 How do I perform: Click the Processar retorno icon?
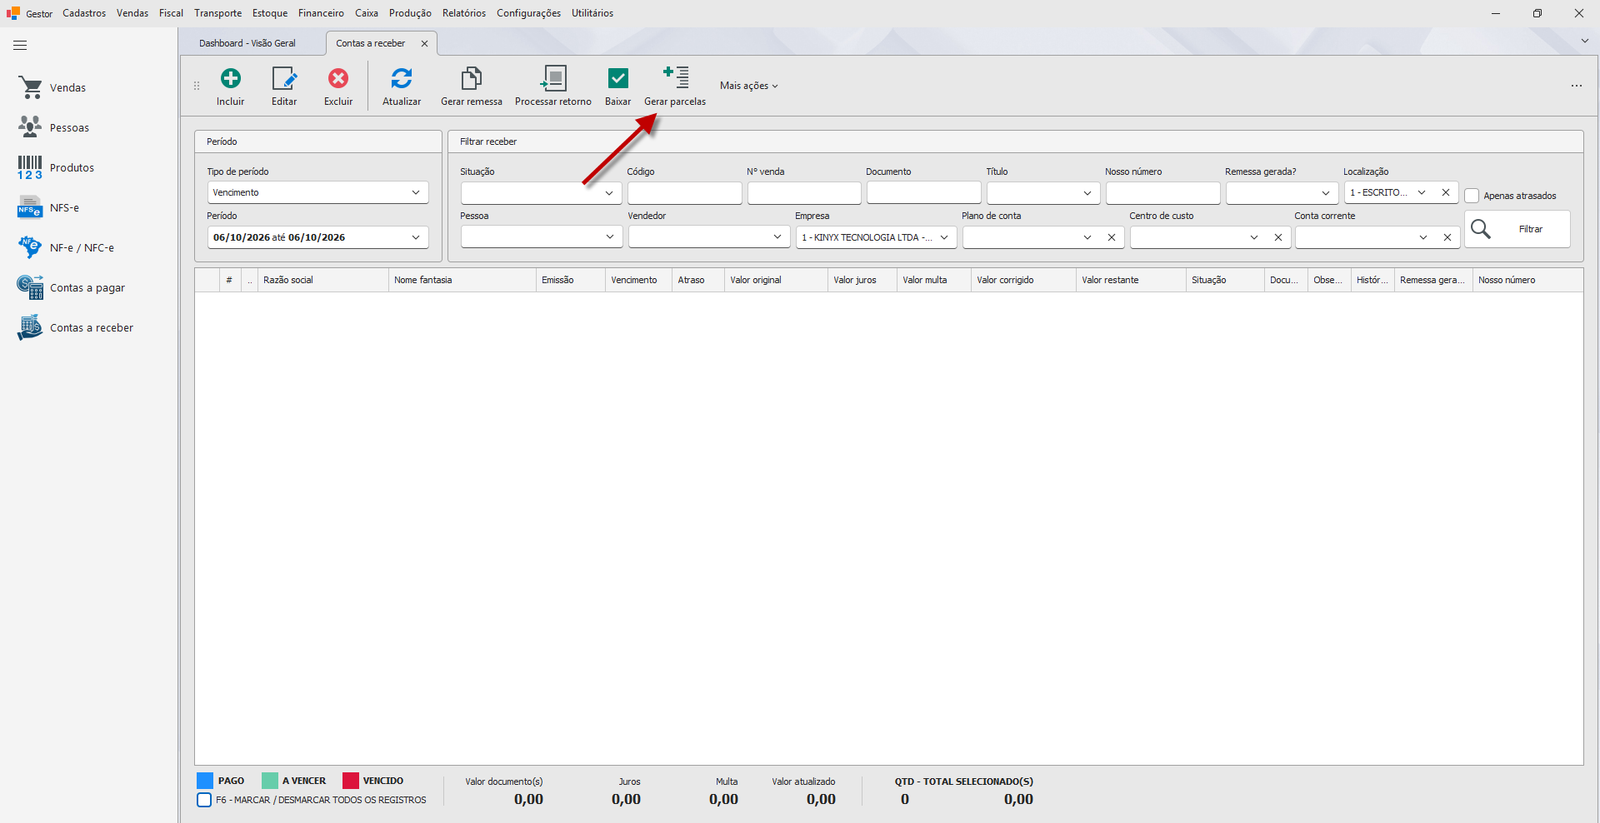tap(553, 79)
